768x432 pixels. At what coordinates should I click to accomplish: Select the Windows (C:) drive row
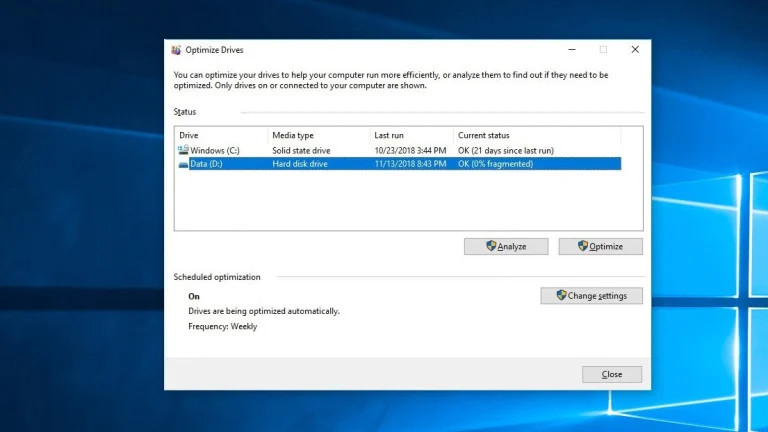coord(215,151)
